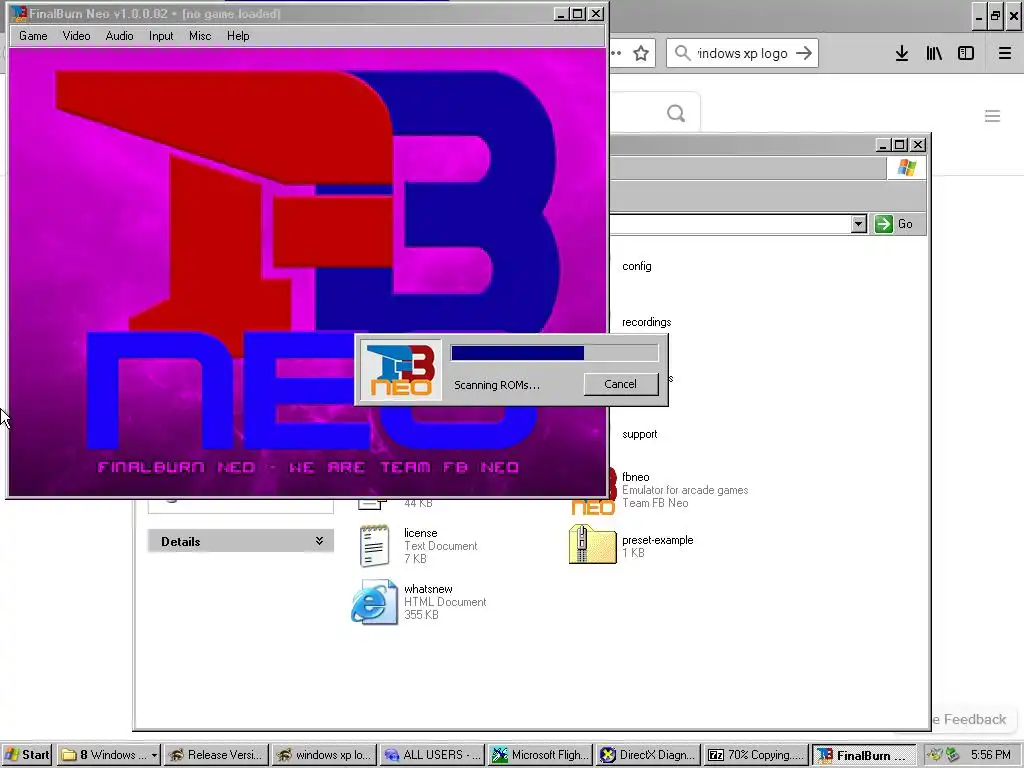Screen dimensions: 1024x768
Task: Switch to DirectX Diagnostic taskbar window
Action: point(648,755)
